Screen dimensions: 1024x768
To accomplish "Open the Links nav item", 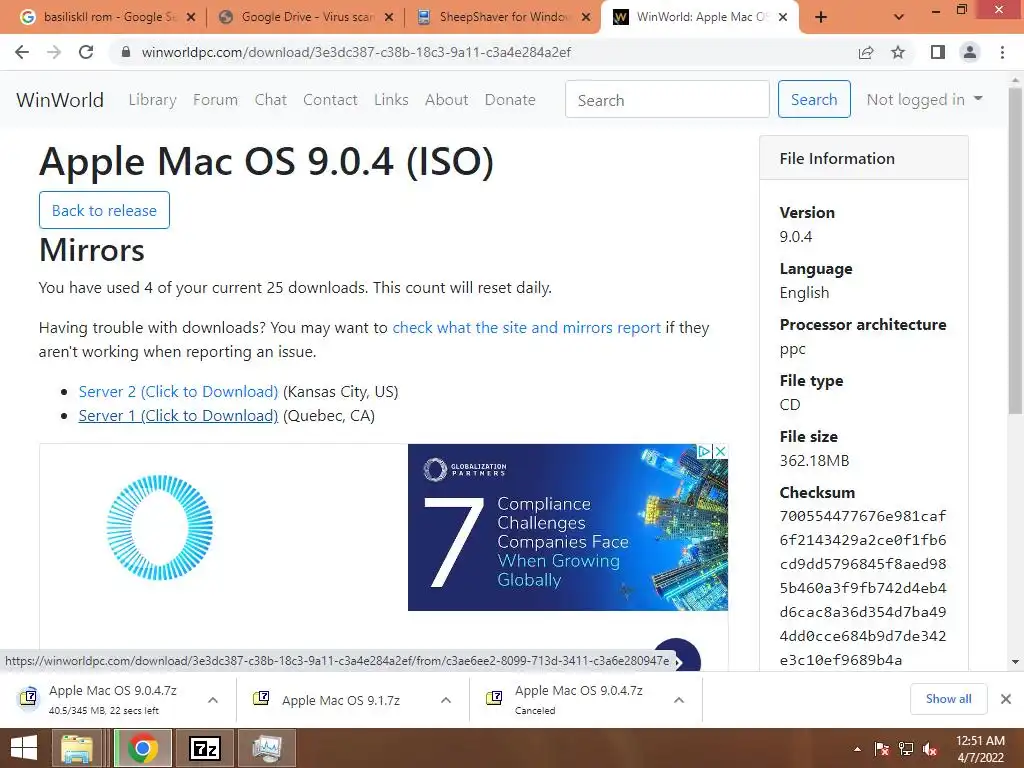I will click(391, 100).
